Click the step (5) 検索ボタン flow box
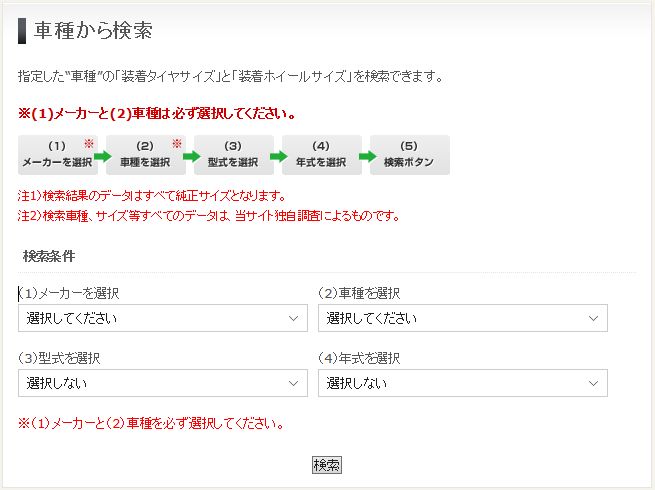This screenshot has width=655, height=490. [409, 155]
